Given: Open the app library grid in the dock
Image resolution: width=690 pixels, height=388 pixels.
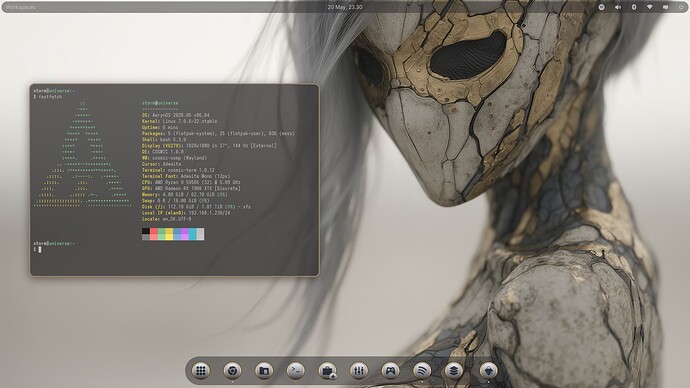Looking at the screenshot, I should (x=201, y=371).
